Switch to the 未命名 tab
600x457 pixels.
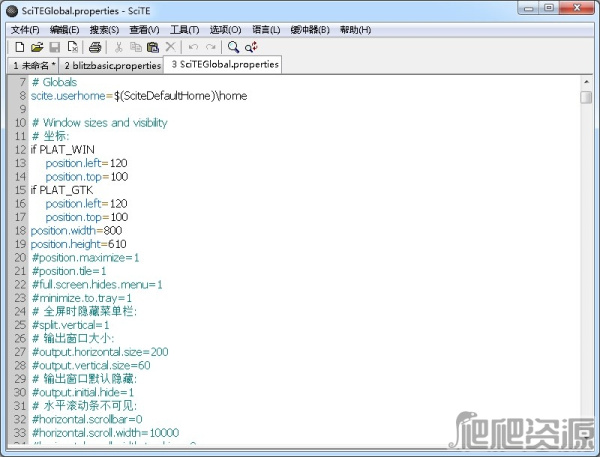[33, 65]
